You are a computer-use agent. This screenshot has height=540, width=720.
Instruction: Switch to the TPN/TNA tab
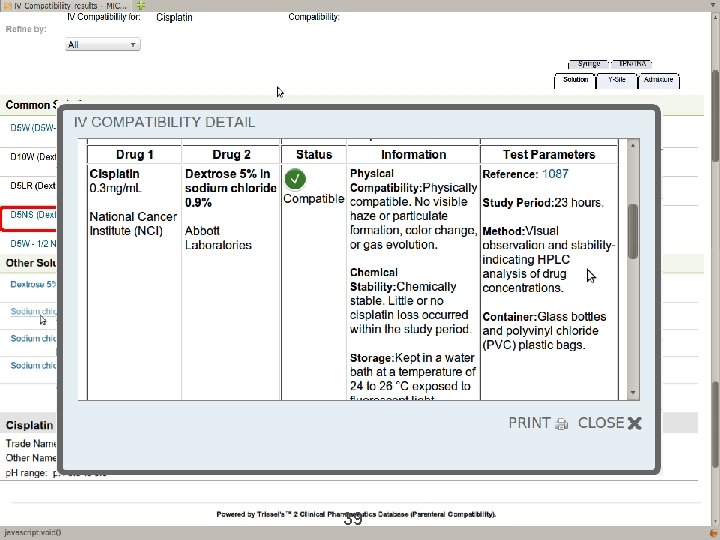632,64
